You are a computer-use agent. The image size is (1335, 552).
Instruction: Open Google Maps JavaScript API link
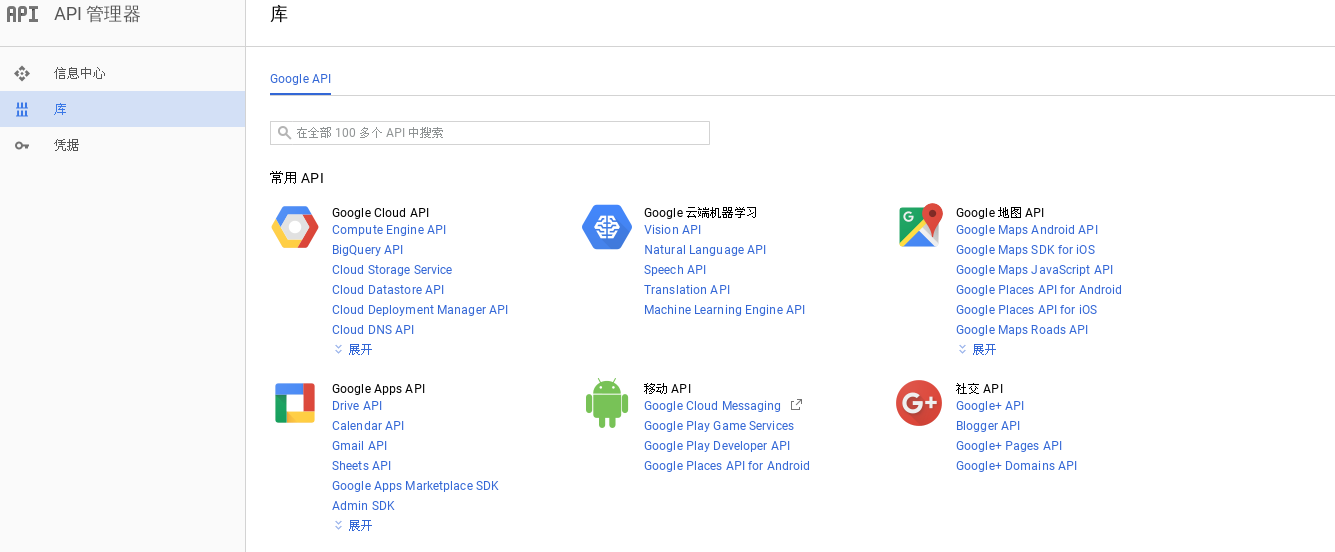pos(1034,270)
